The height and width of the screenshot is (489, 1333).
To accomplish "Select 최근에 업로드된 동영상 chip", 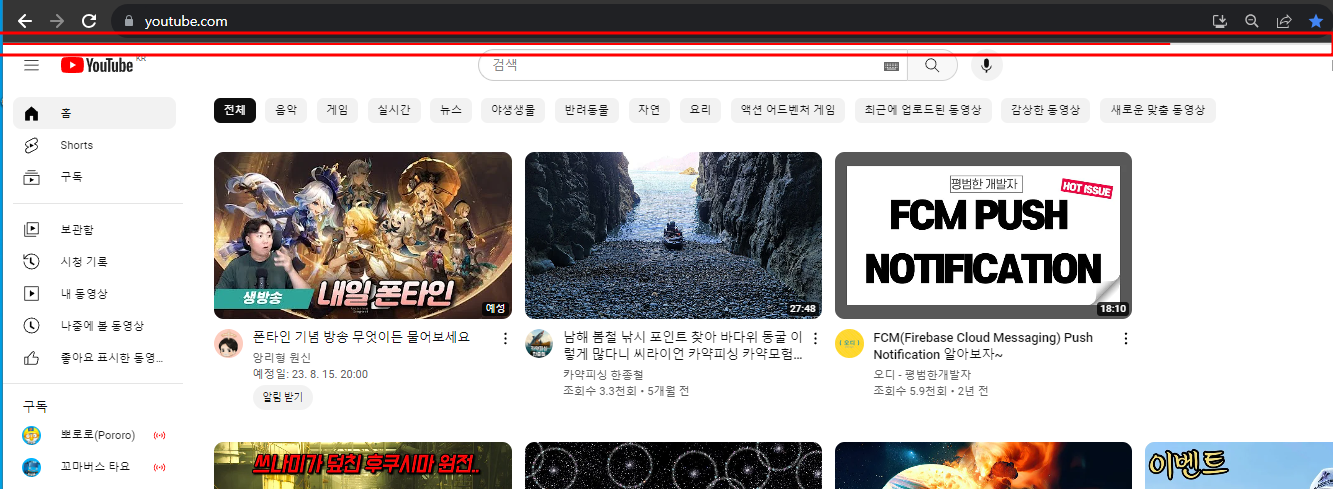I will coord(923,110).
